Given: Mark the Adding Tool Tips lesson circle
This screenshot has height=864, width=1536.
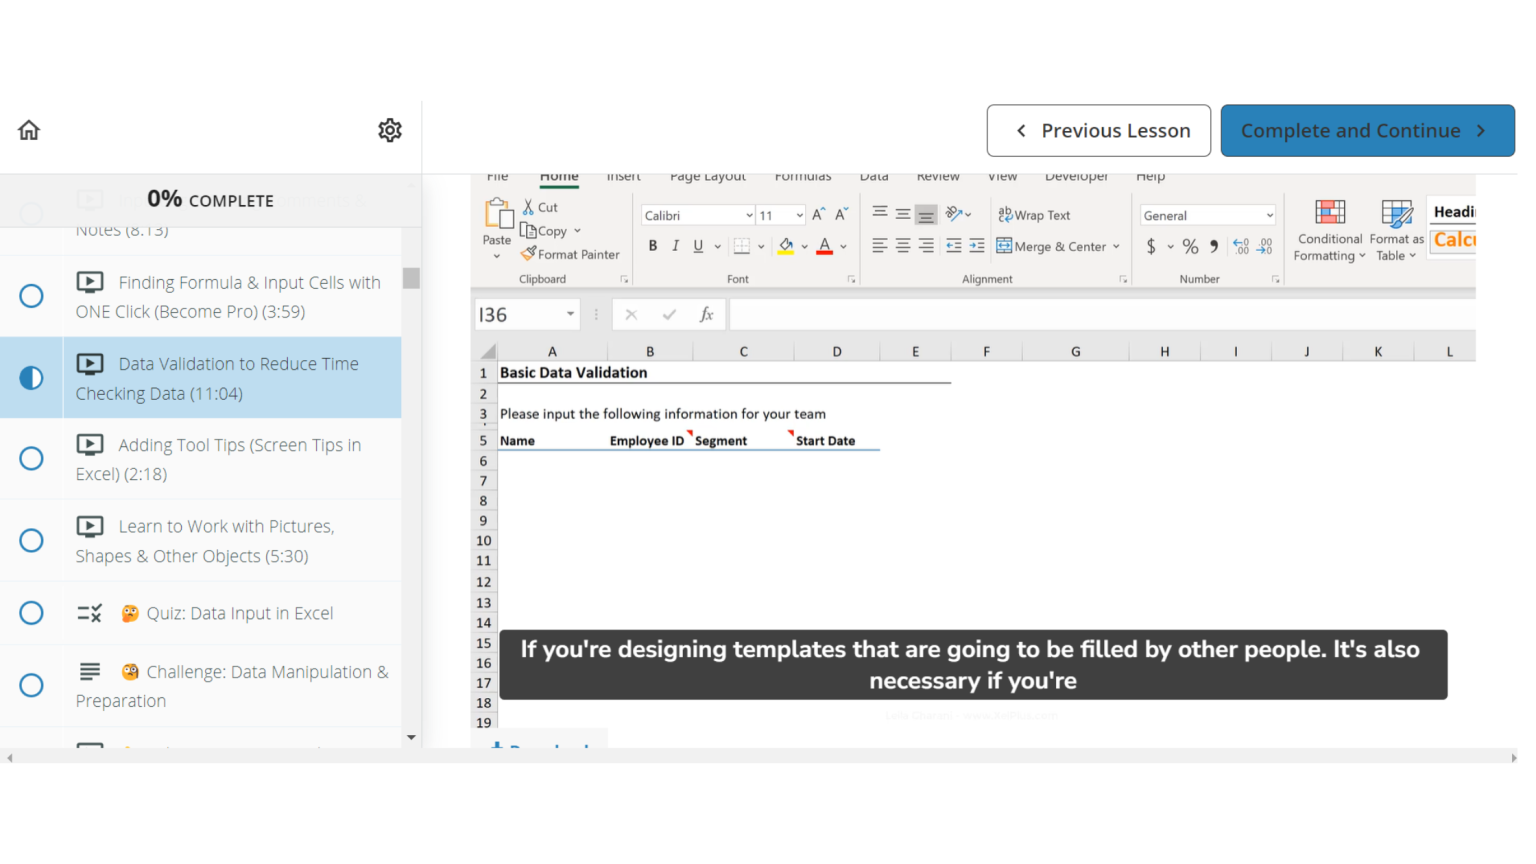Looking at the screenshot, I should 31,458.
